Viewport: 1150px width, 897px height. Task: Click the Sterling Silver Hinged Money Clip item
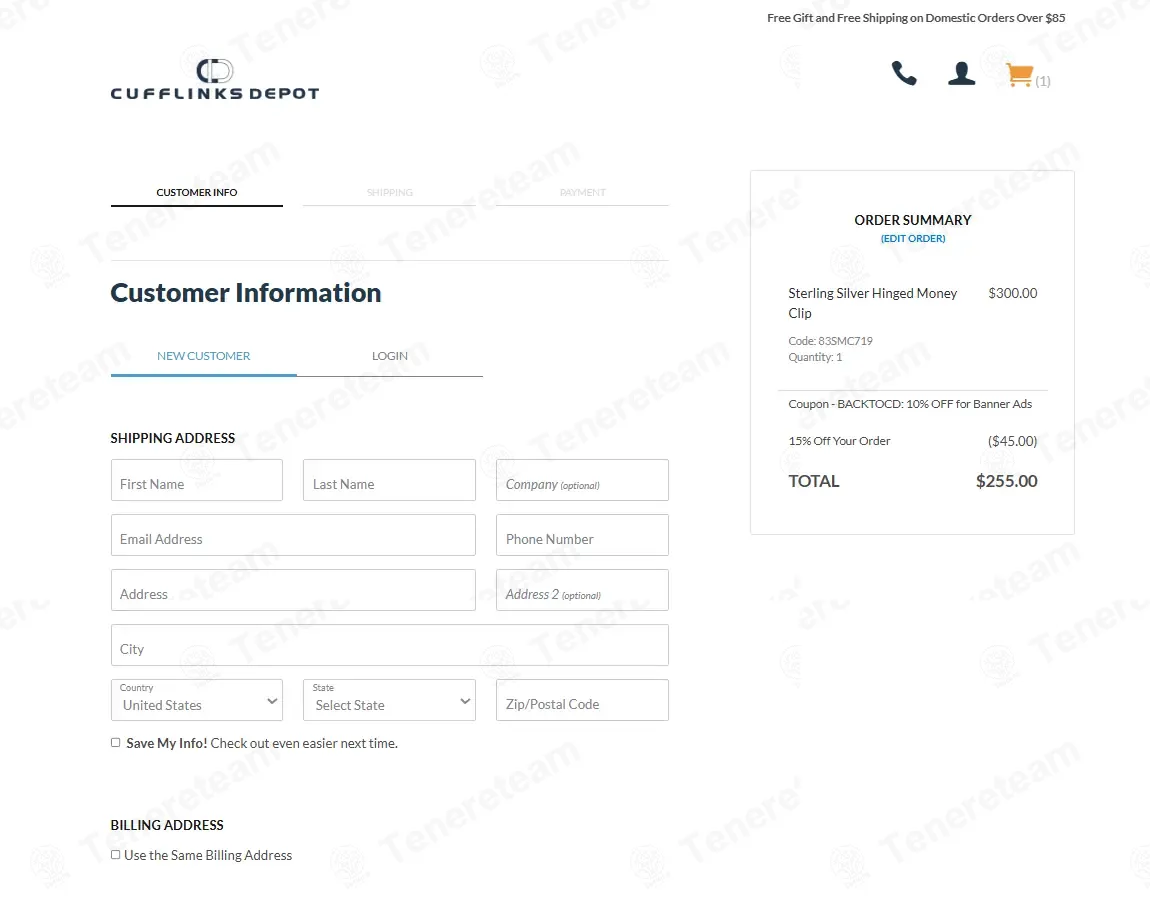click(873, 303)
